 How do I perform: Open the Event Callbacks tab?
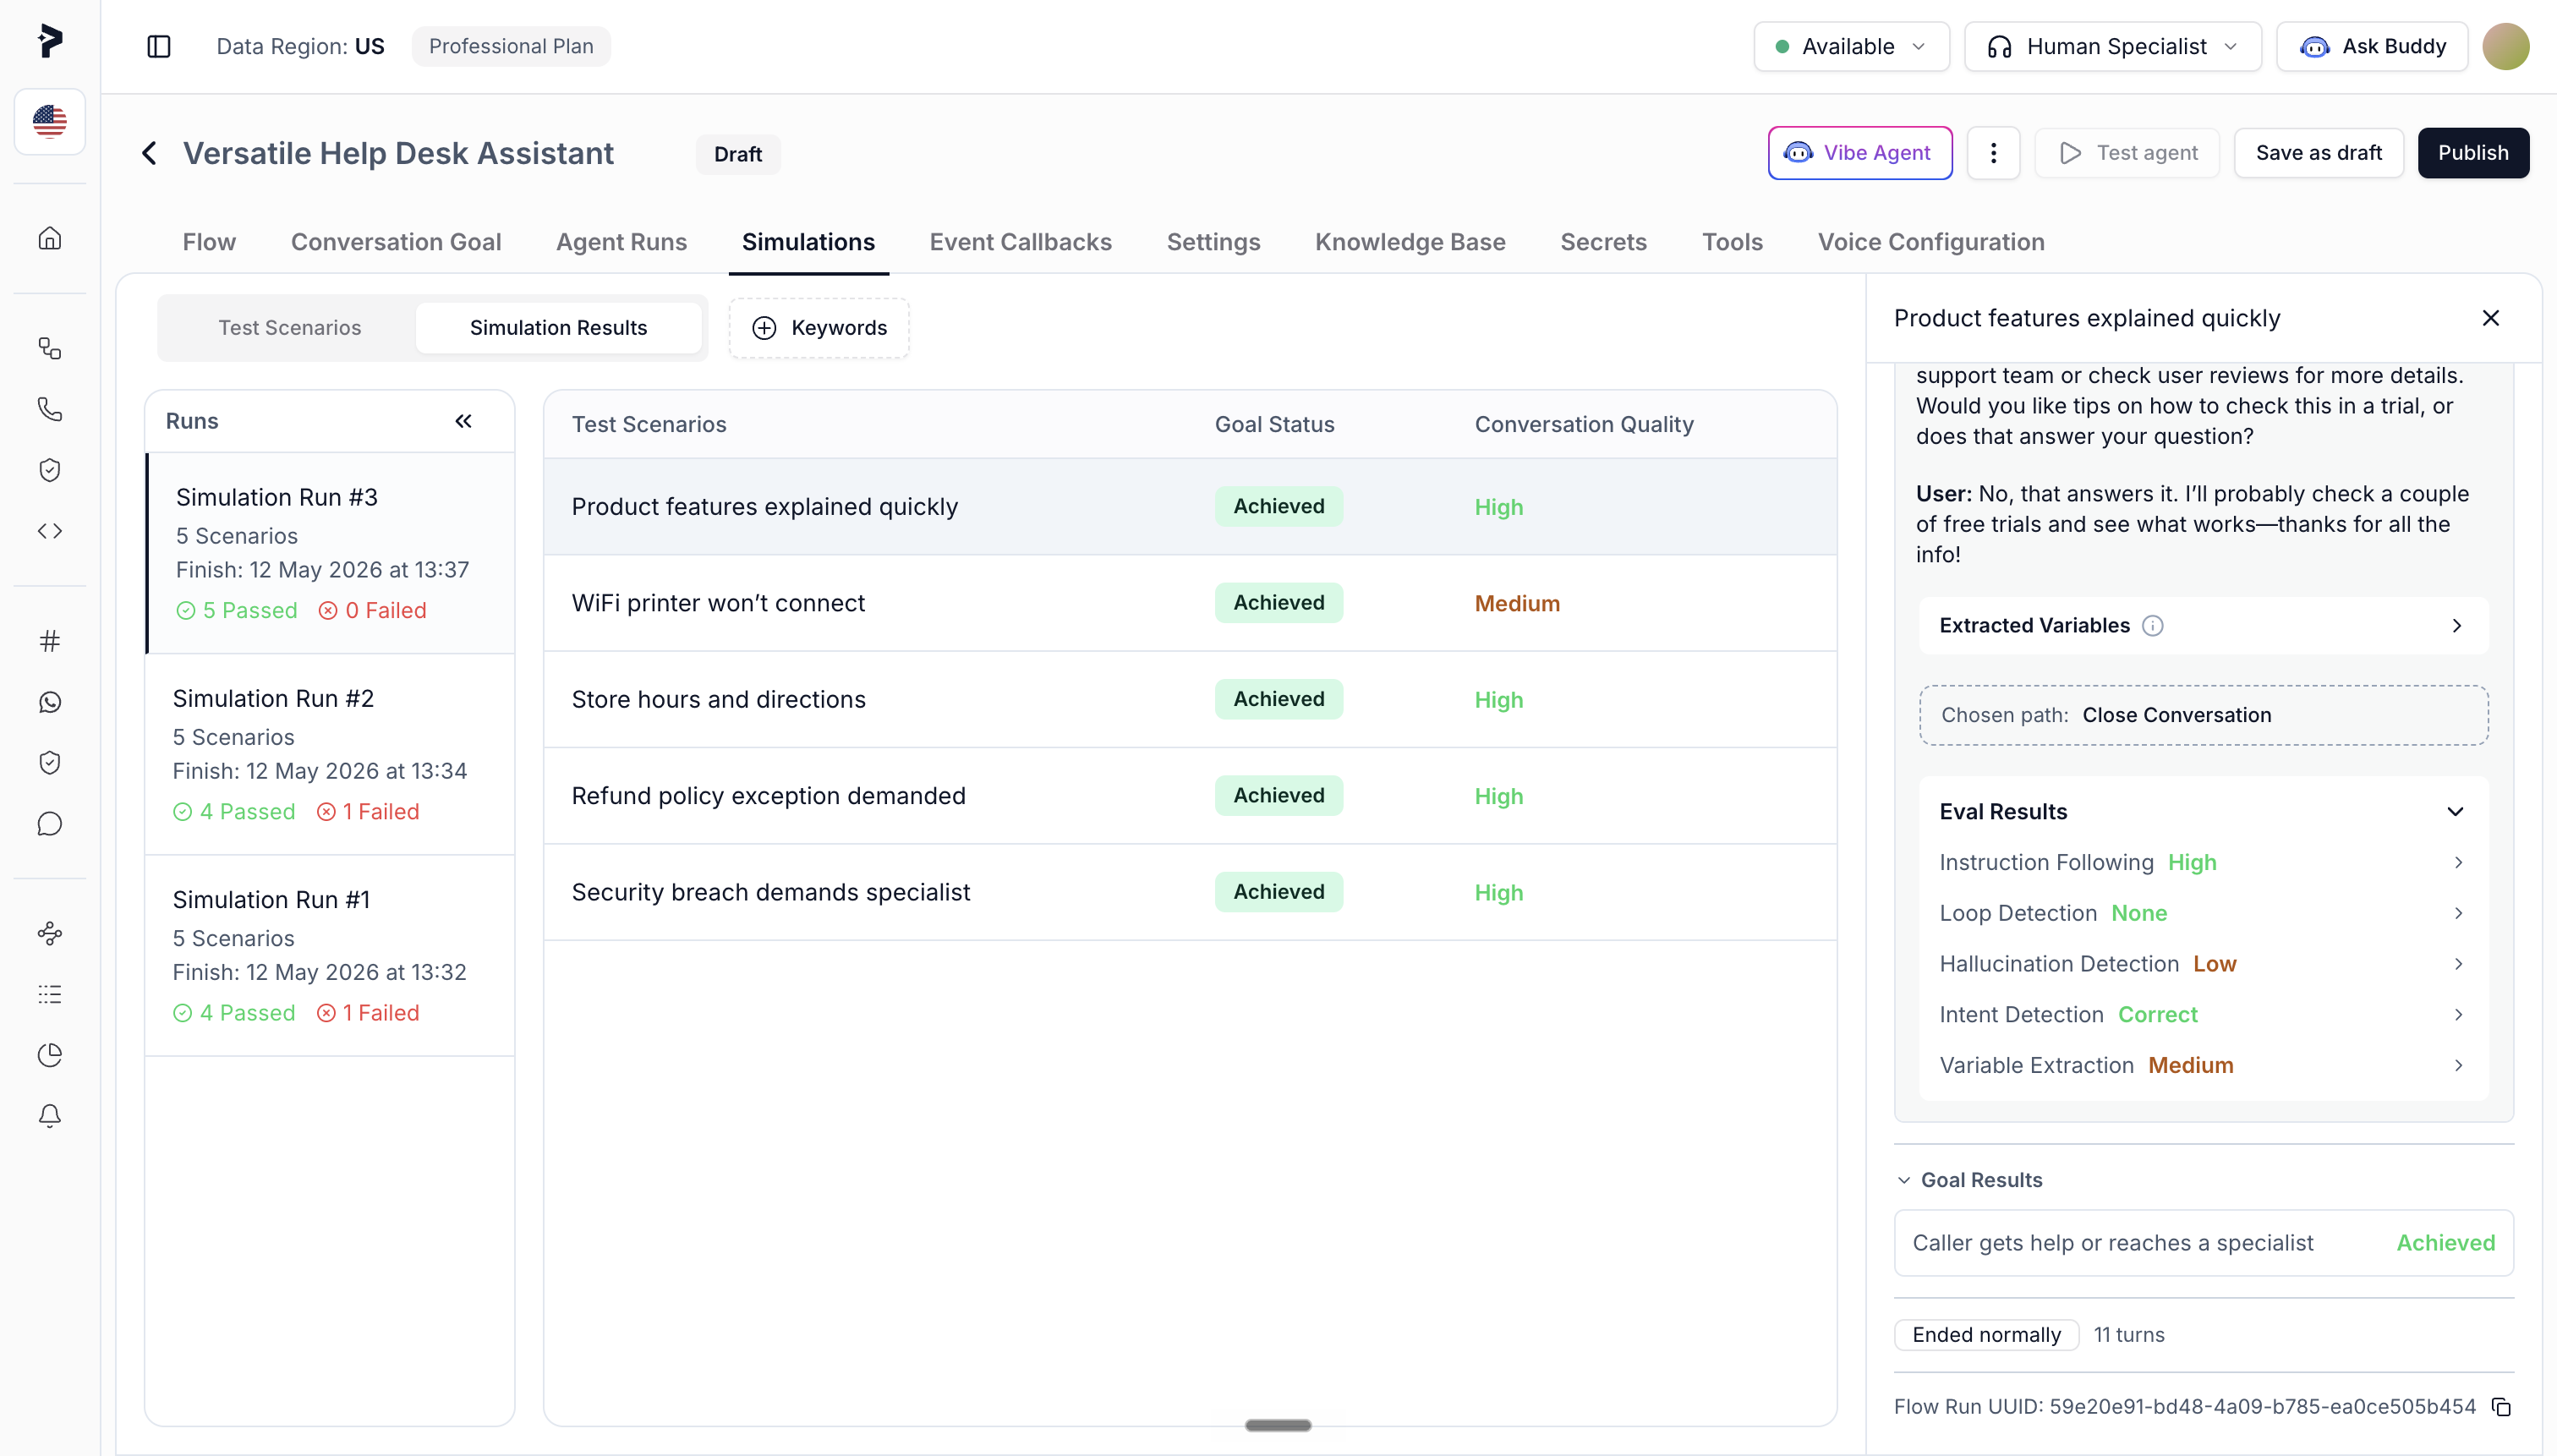click(x=1020, y=242)
